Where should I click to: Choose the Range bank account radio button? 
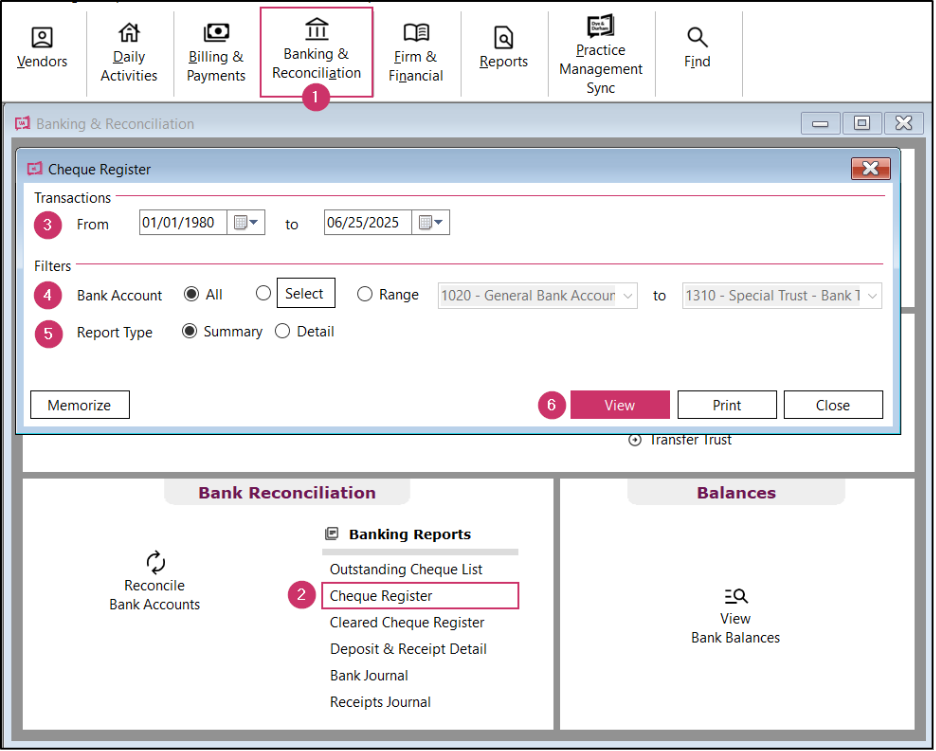[x=365, y=294]
